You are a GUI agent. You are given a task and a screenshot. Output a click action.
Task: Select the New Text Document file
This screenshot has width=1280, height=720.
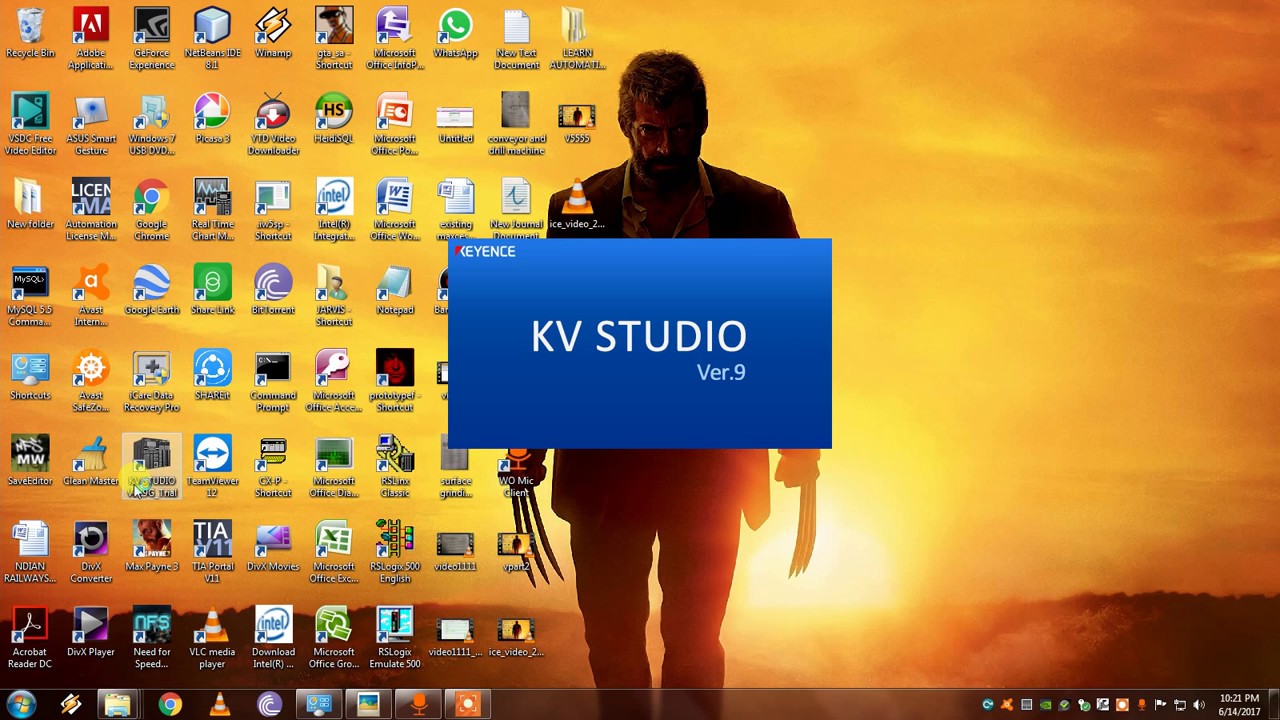(516, 40)
